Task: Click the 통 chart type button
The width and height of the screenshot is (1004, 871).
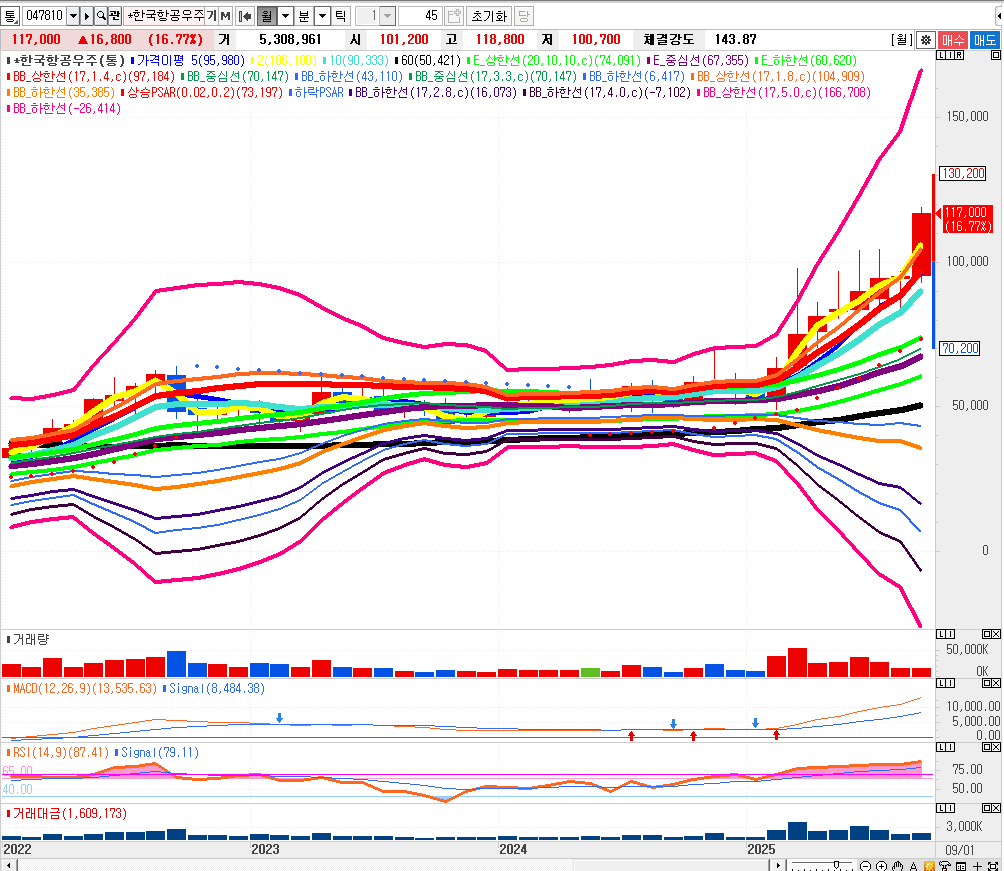Action: [x=11, y=16]
